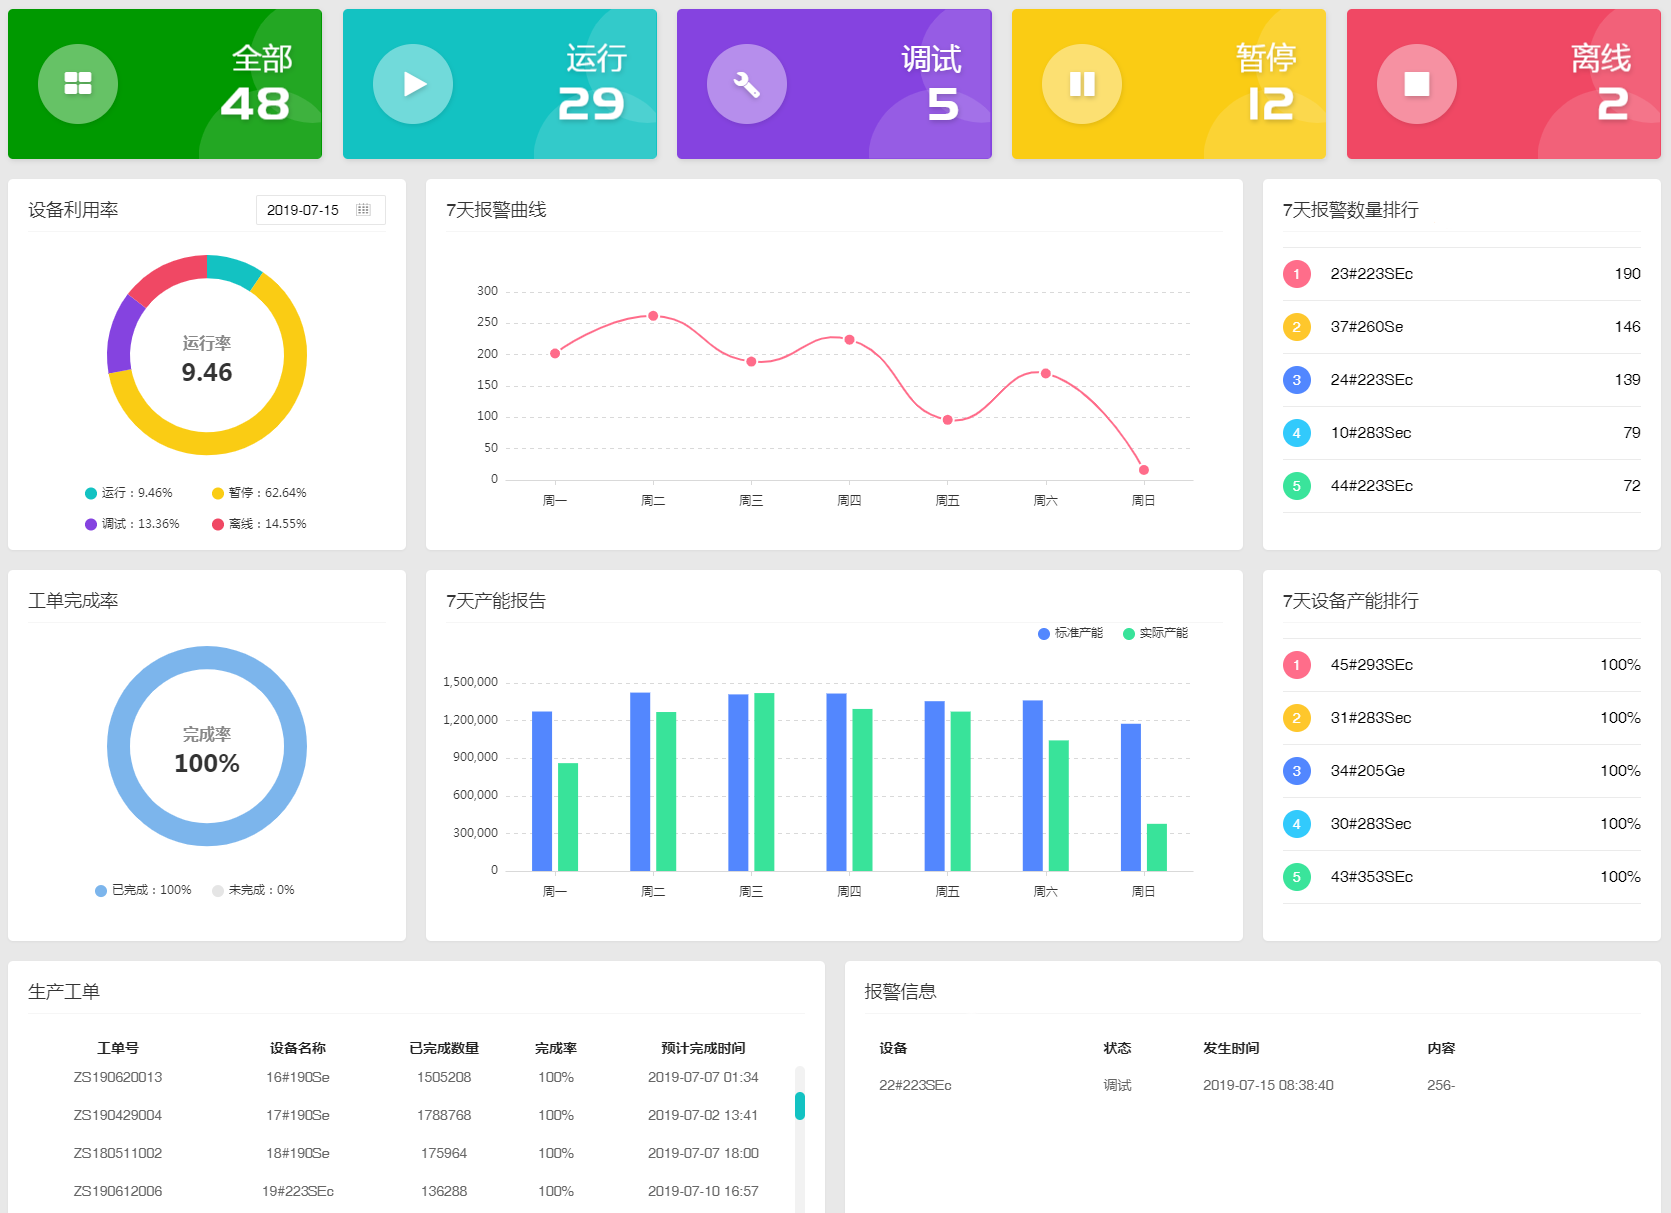1671x1213 pixels.
Task: Open work order ZS190620013
Action: 118,1077
